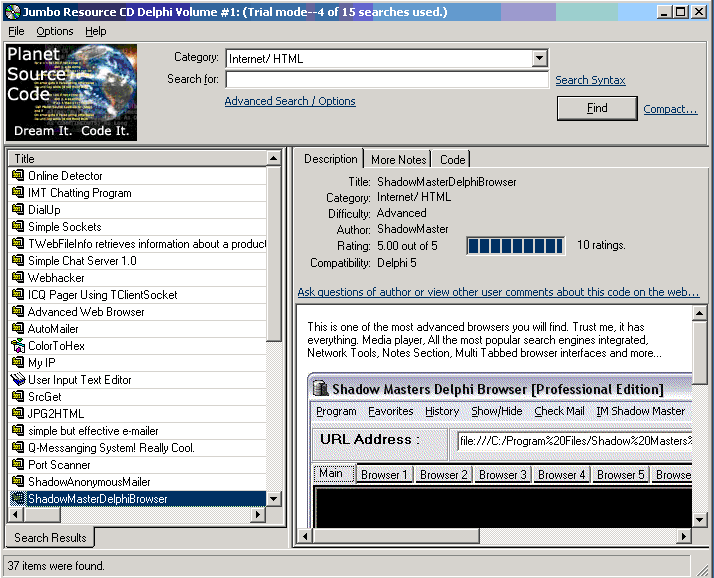Click the icon beside SrcGet
This screenshot has height=578, width=714.
18,396
